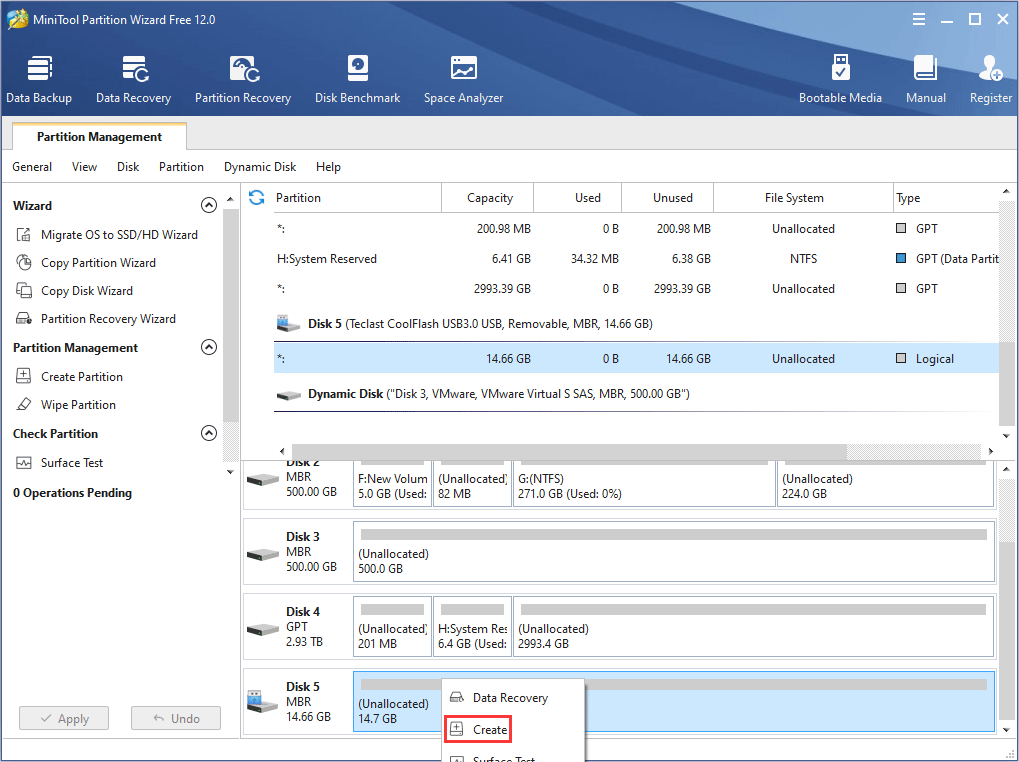The height and width of the screenshot is (762, 1019).
Task: Select the 200.98 MB unallocated row
Action: click(636, 229)
